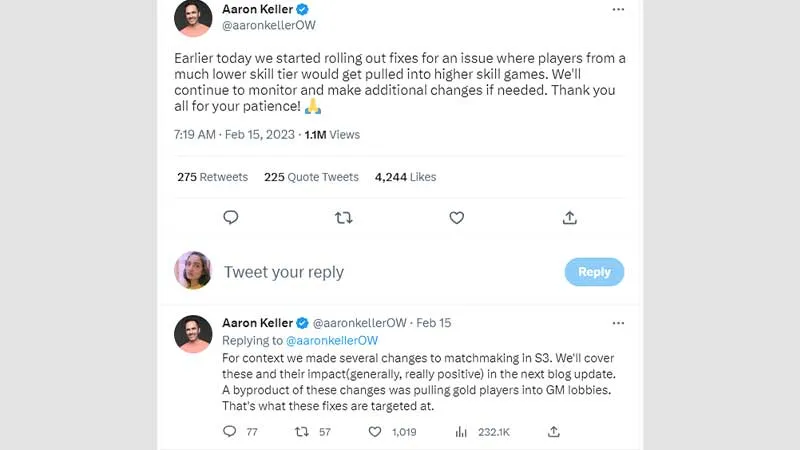Open the @aaronkellerOW mention link
The image size is (800, 450).
pyautogui.click(x=332, y=340)
